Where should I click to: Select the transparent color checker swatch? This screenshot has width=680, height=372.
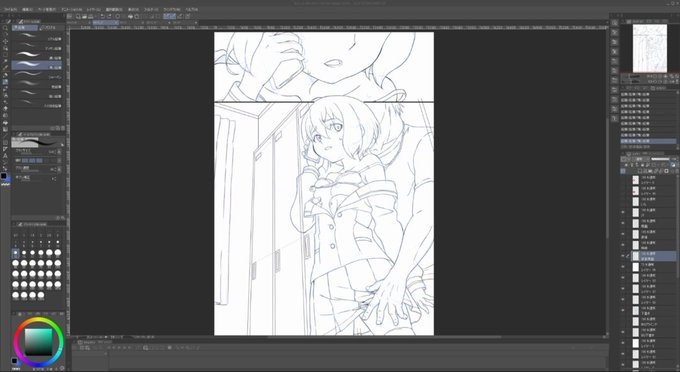6,184
